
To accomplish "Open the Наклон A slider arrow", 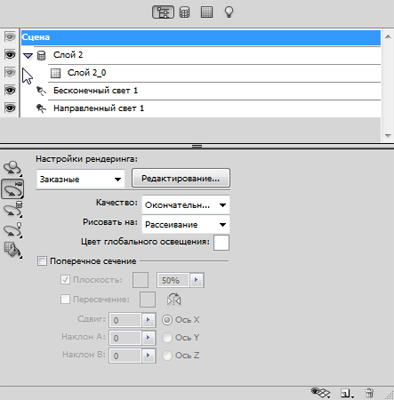I will [x=148, y=338].
